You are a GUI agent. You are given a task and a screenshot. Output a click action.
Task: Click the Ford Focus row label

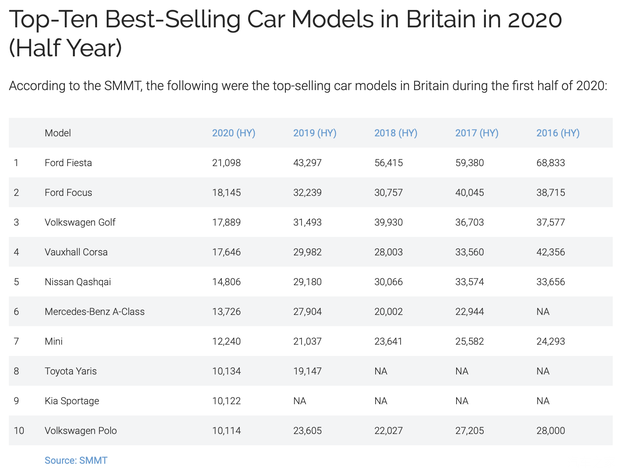(x=68, y=192)
